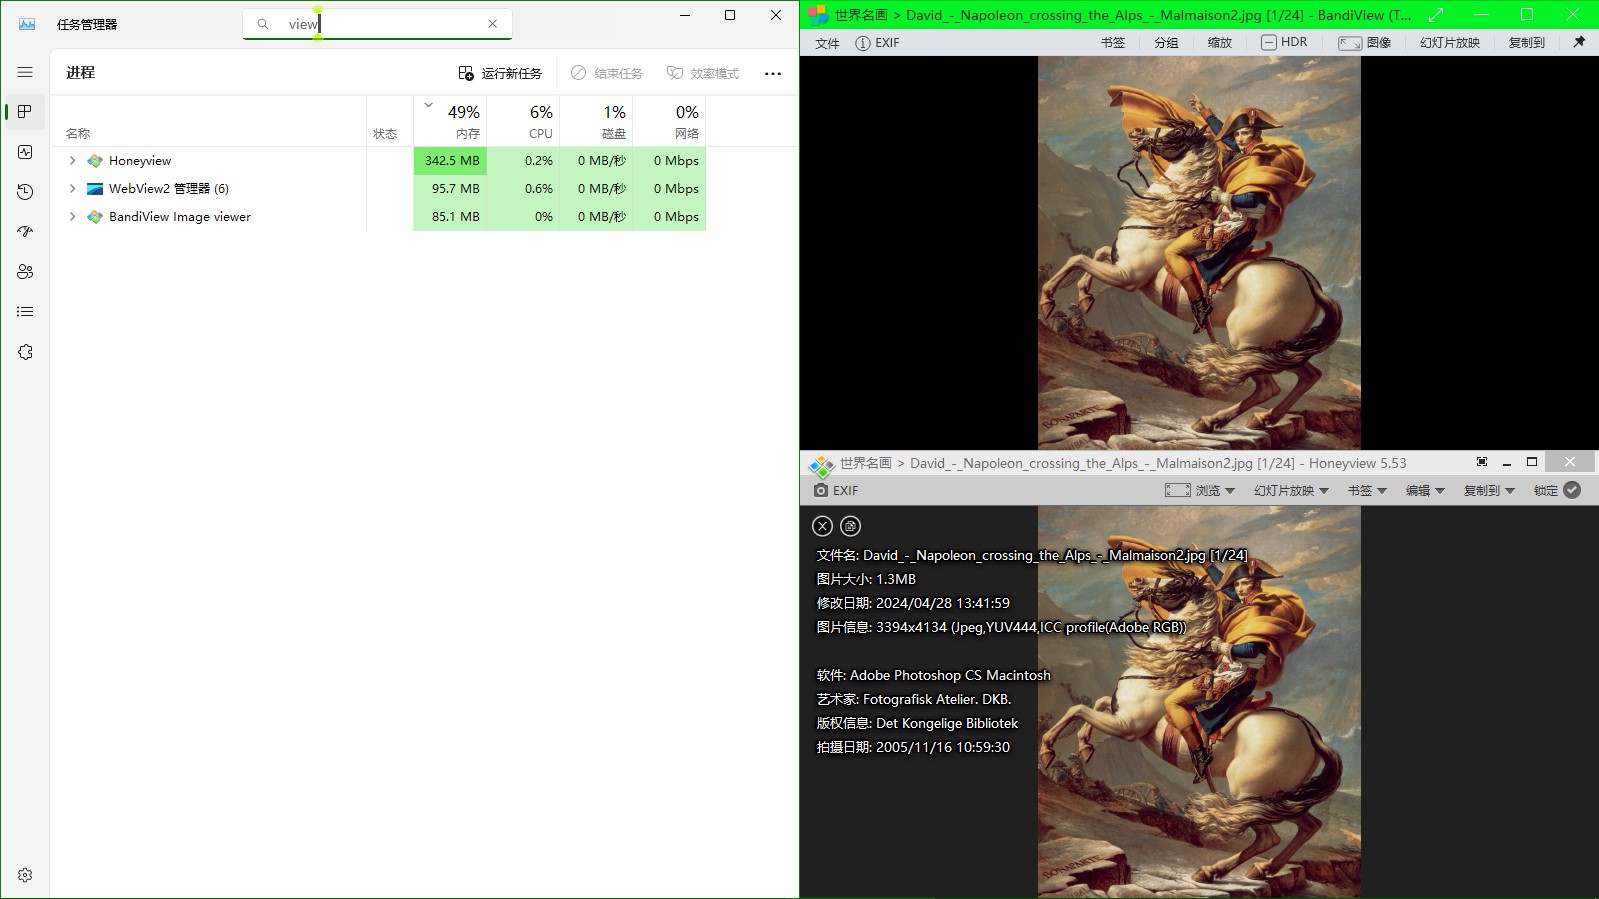Click Run new task button
The height and width of the screenshot is (899, 1599).
(500, 73)
